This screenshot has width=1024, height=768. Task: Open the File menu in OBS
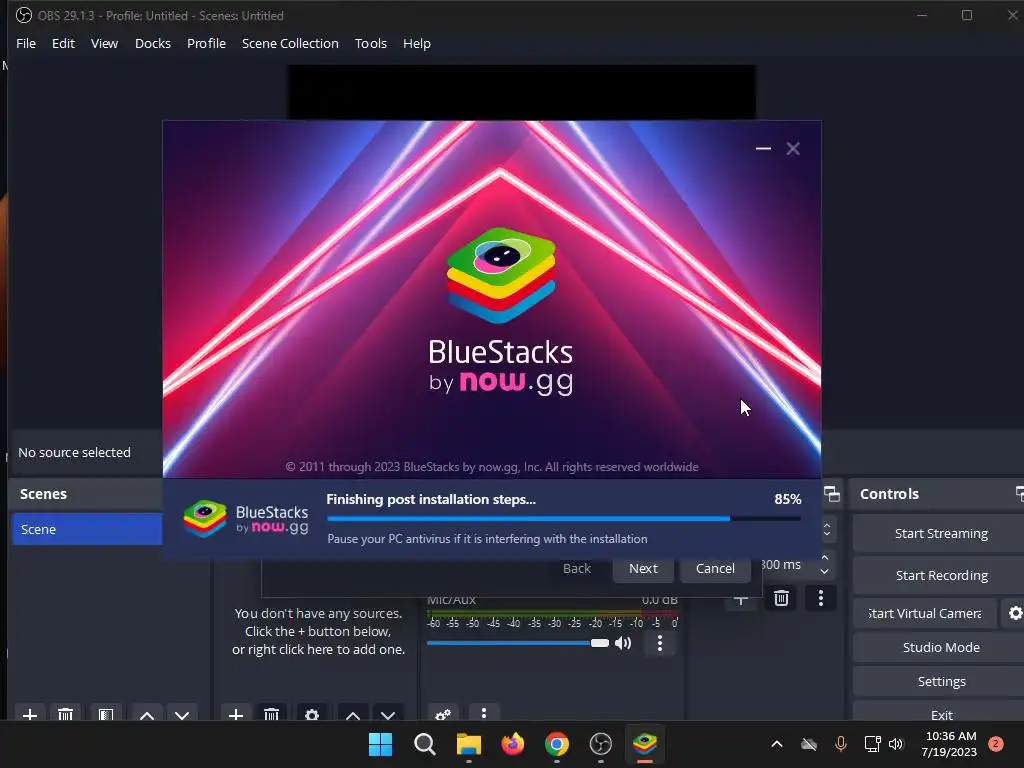pos(26,43)
